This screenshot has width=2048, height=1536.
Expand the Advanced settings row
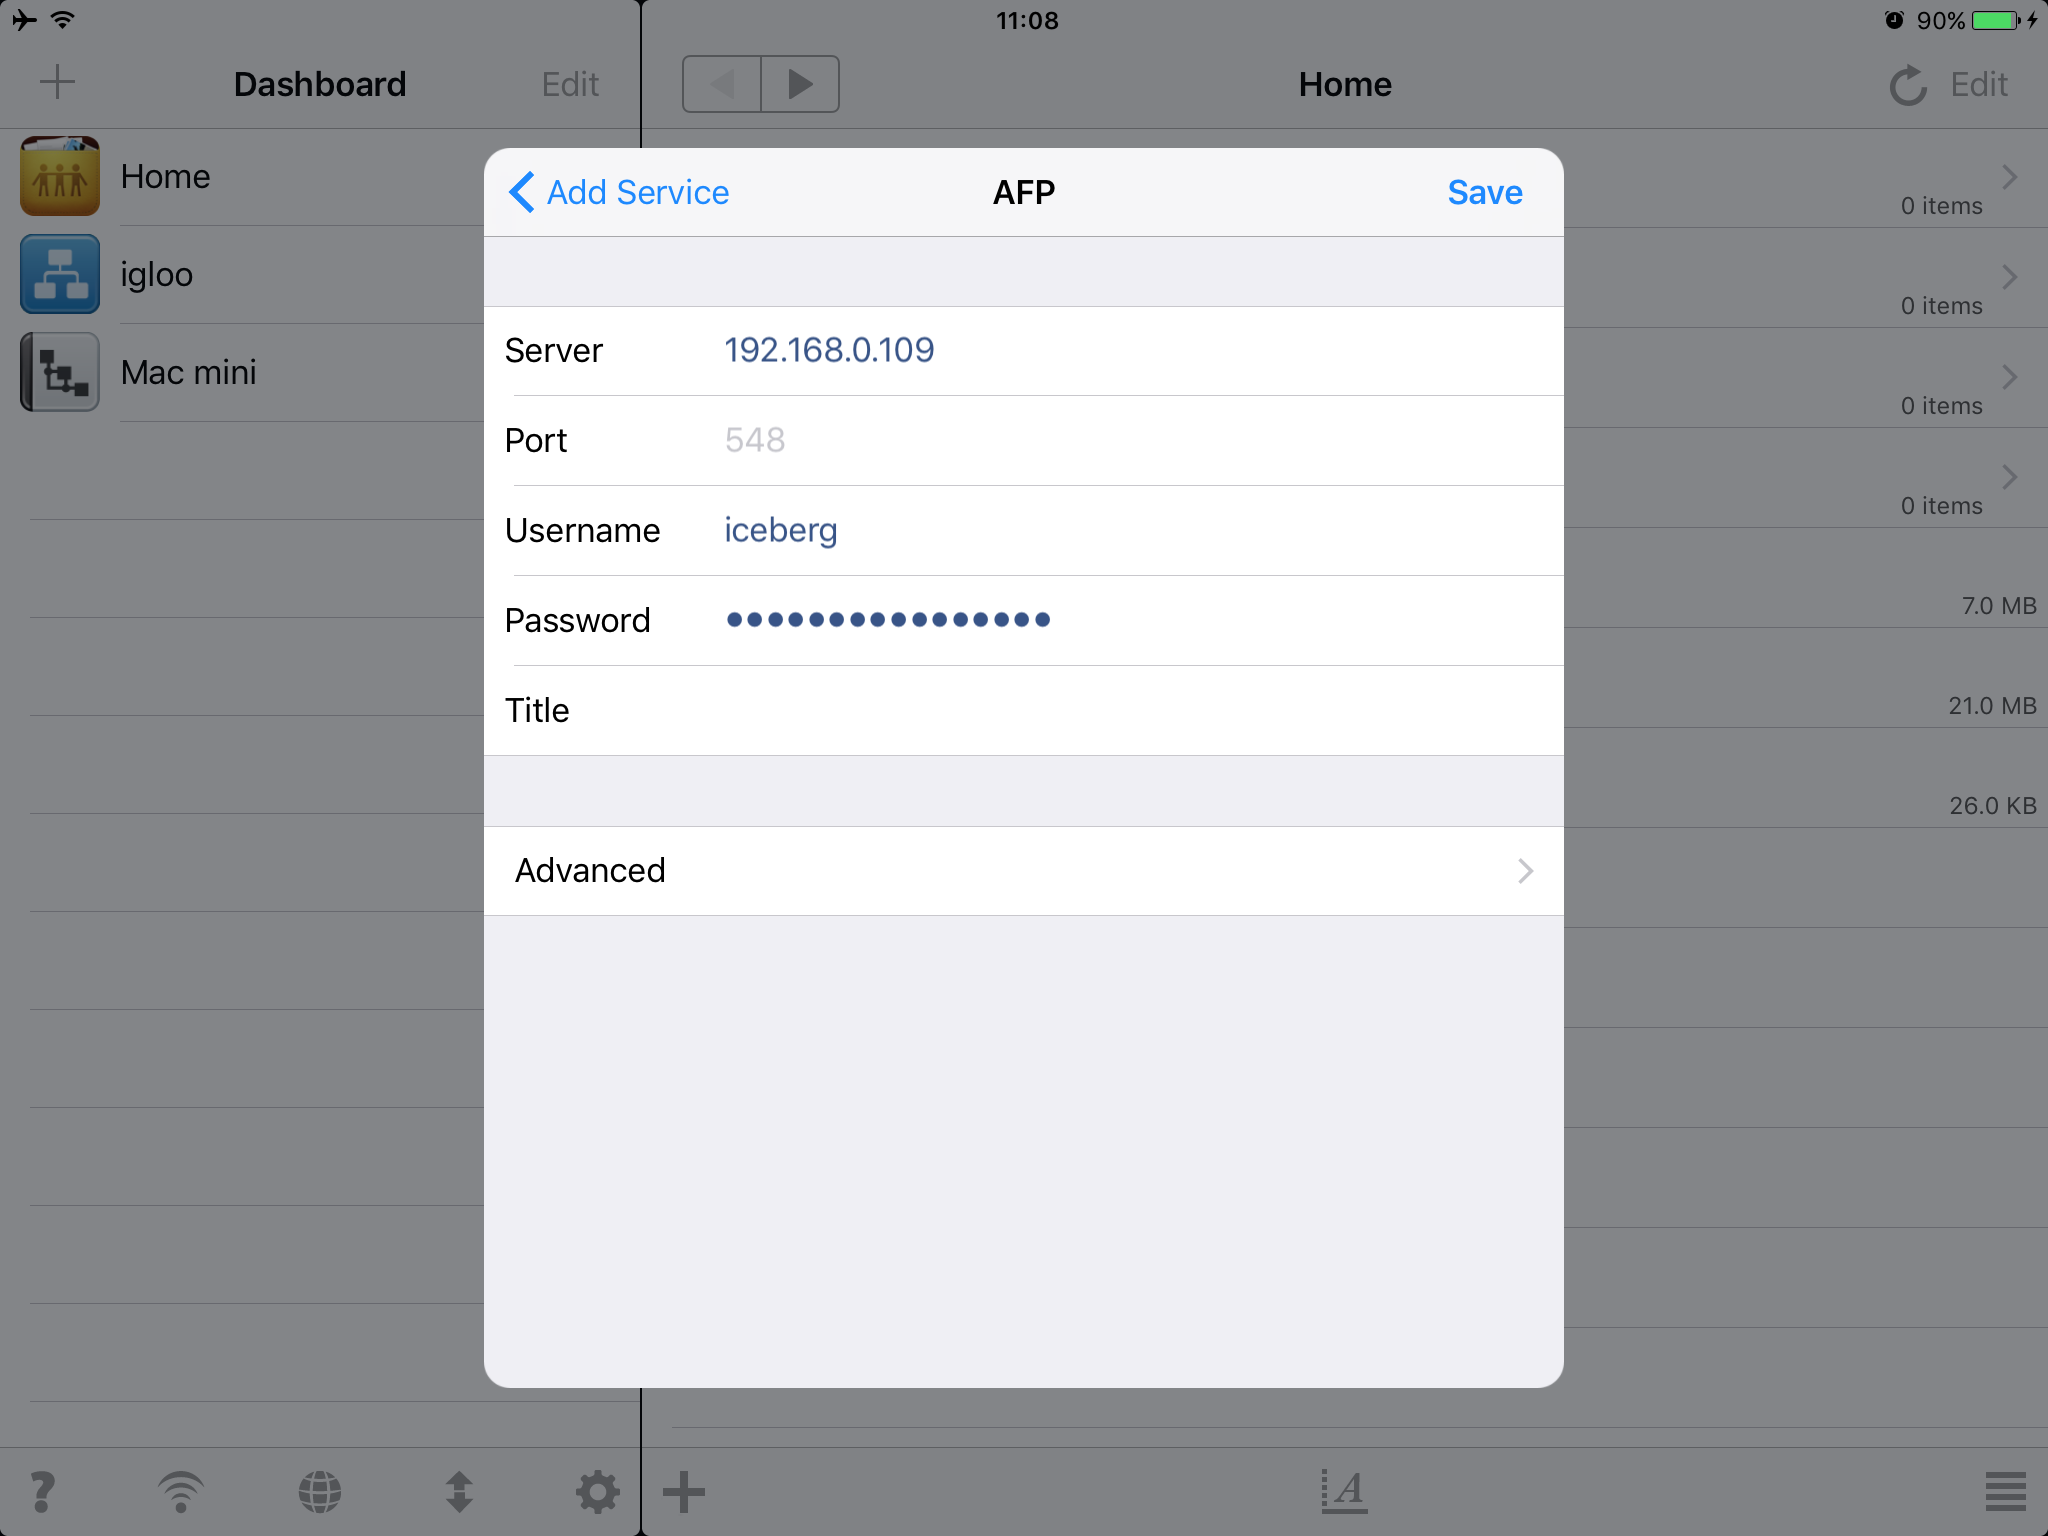pos(1023,870)
